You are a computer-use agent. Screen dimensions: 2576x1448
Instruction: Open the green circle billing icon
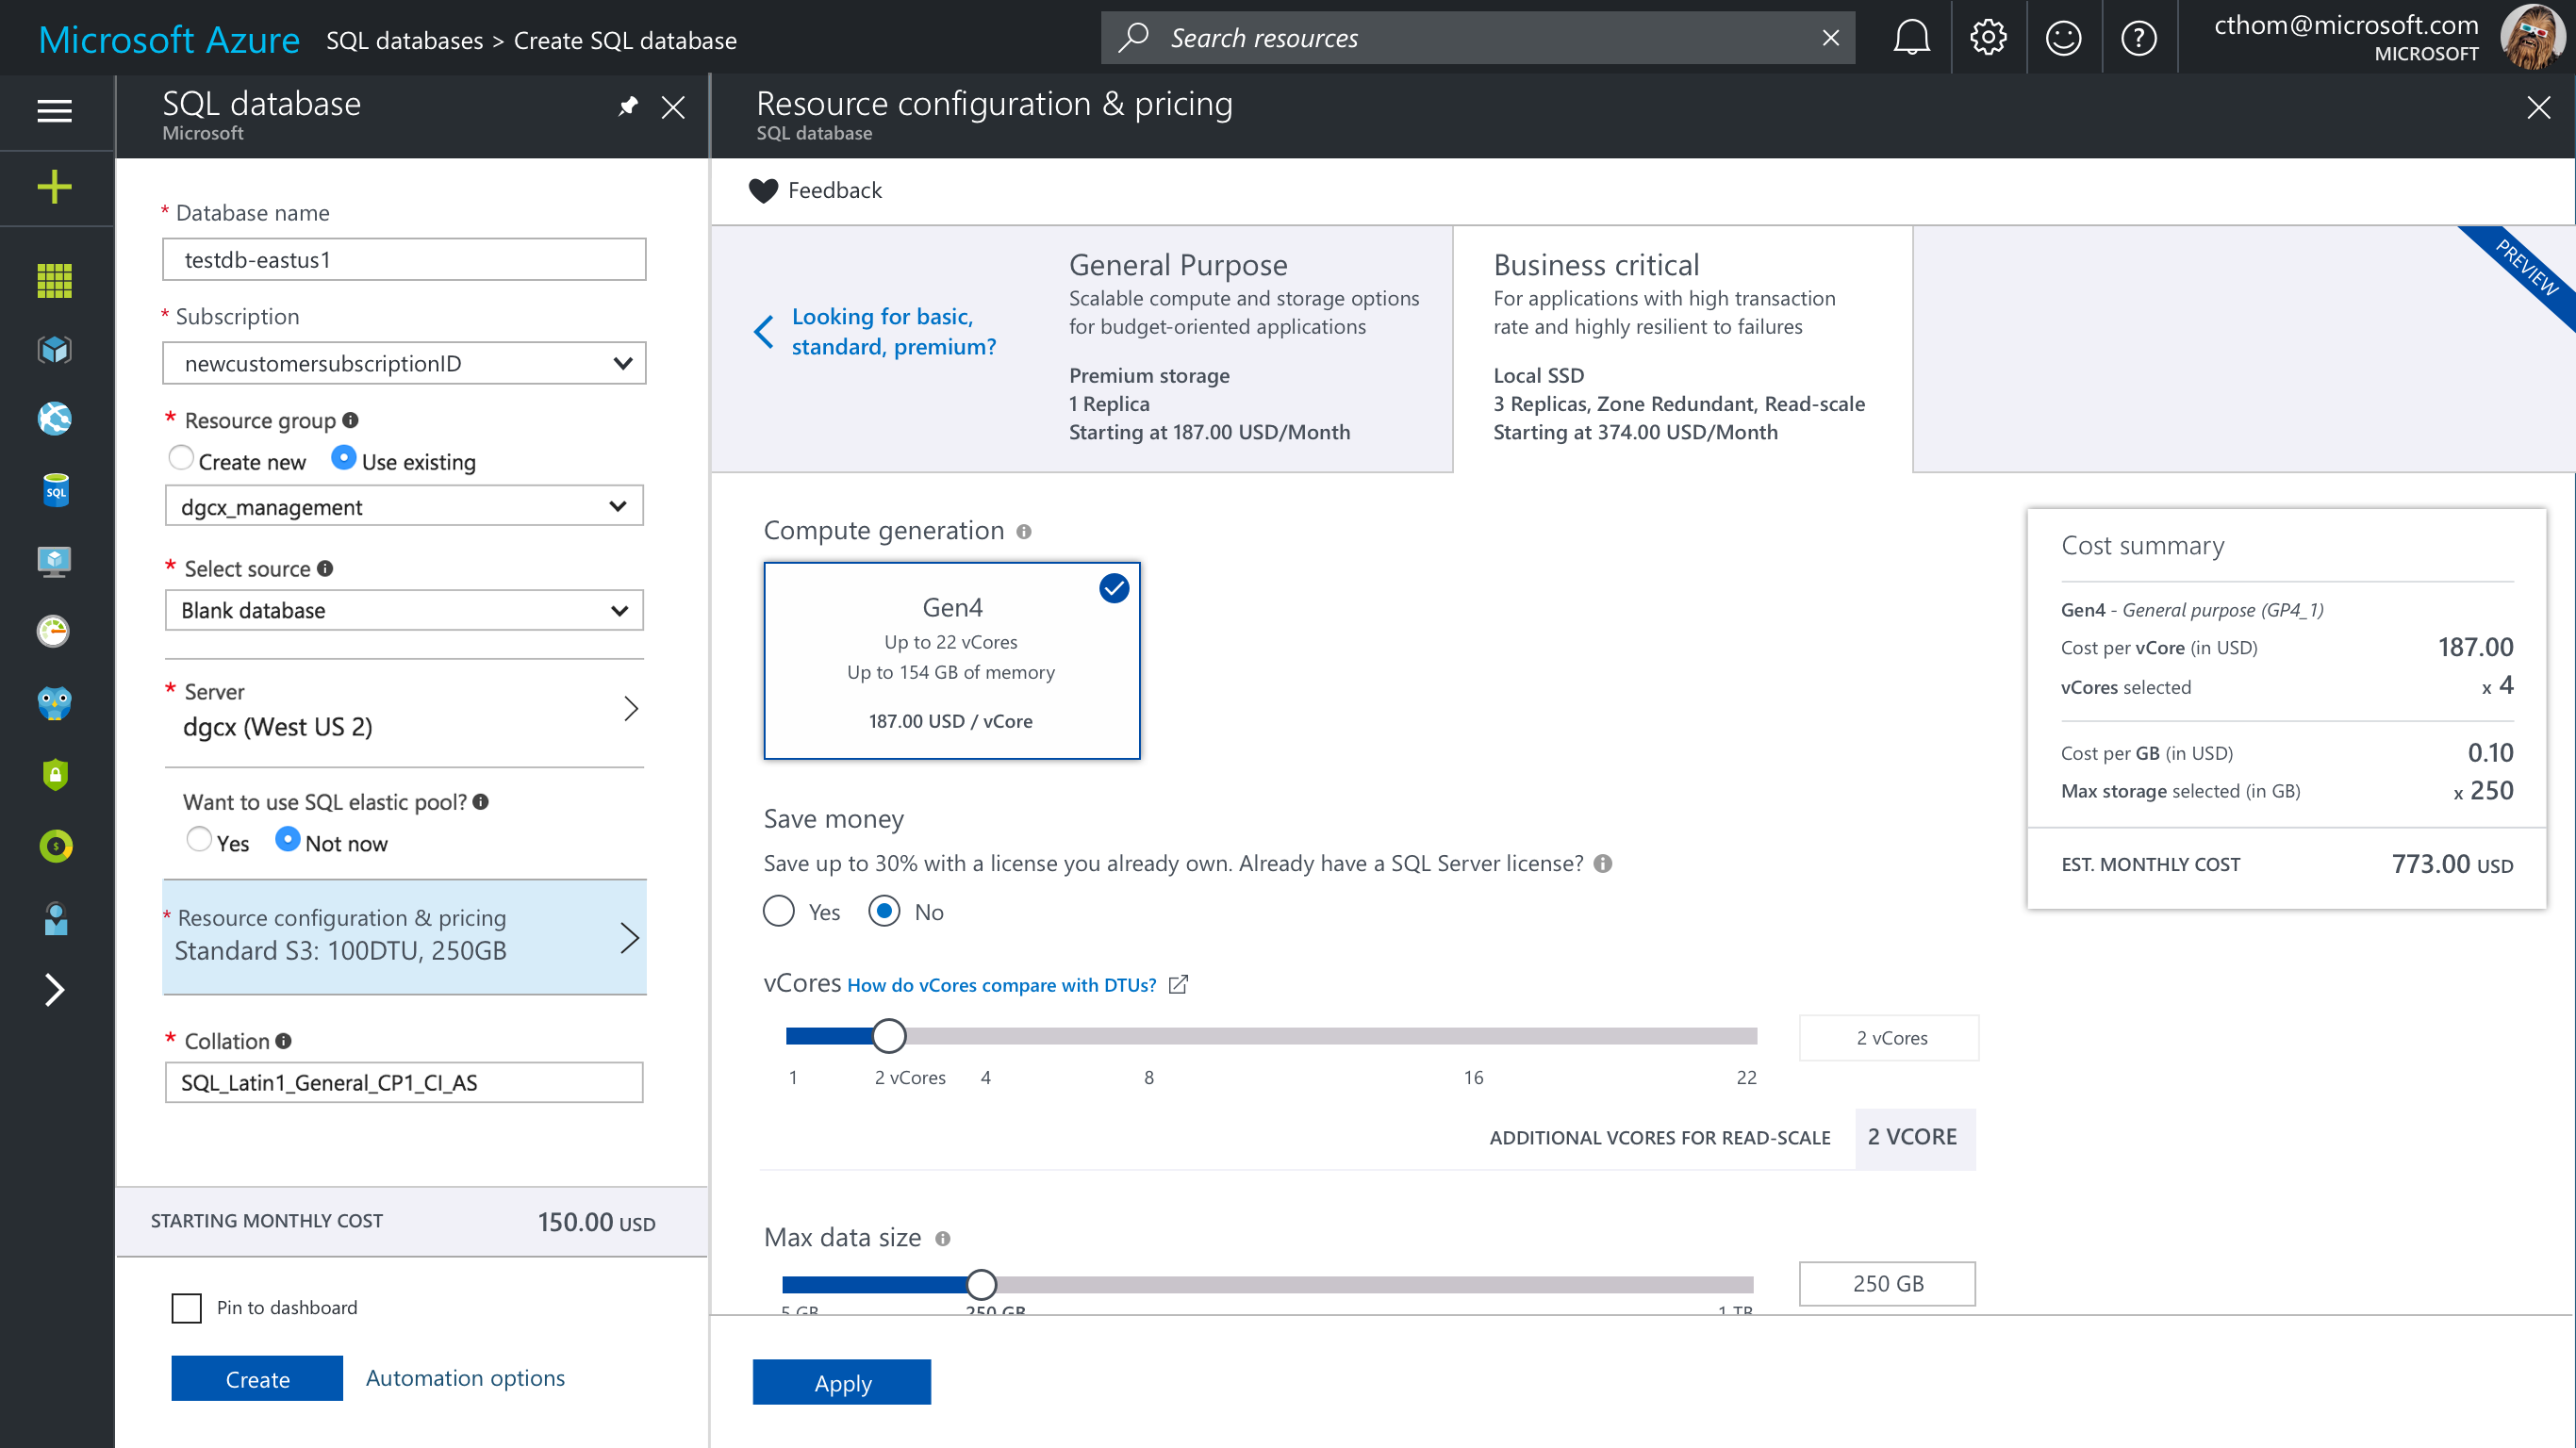pyautogui.click(x=55, y=847)
